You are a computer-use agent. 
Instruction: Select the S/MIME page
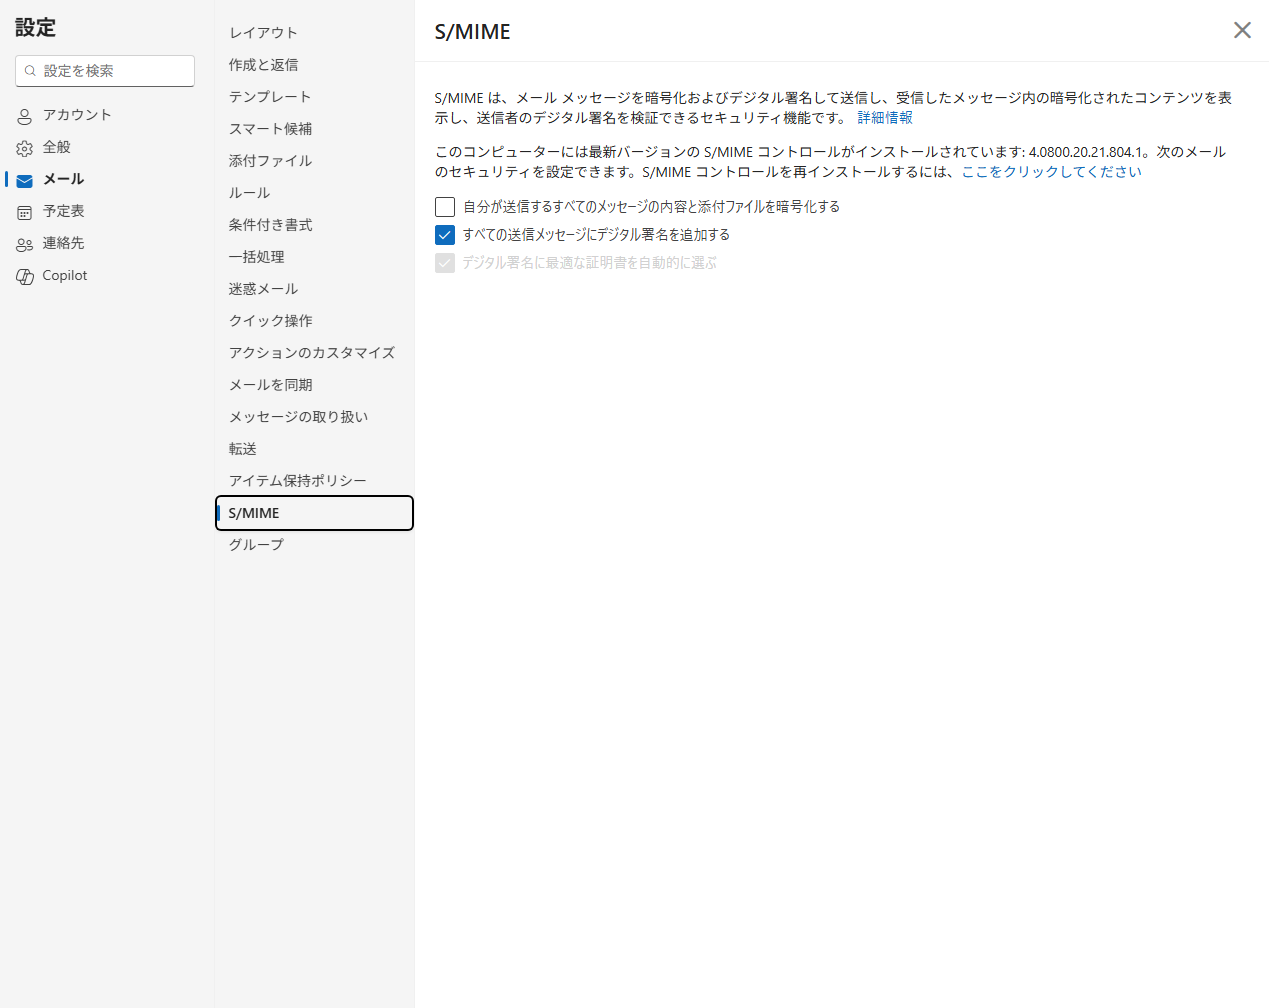[x=314, y=513]
